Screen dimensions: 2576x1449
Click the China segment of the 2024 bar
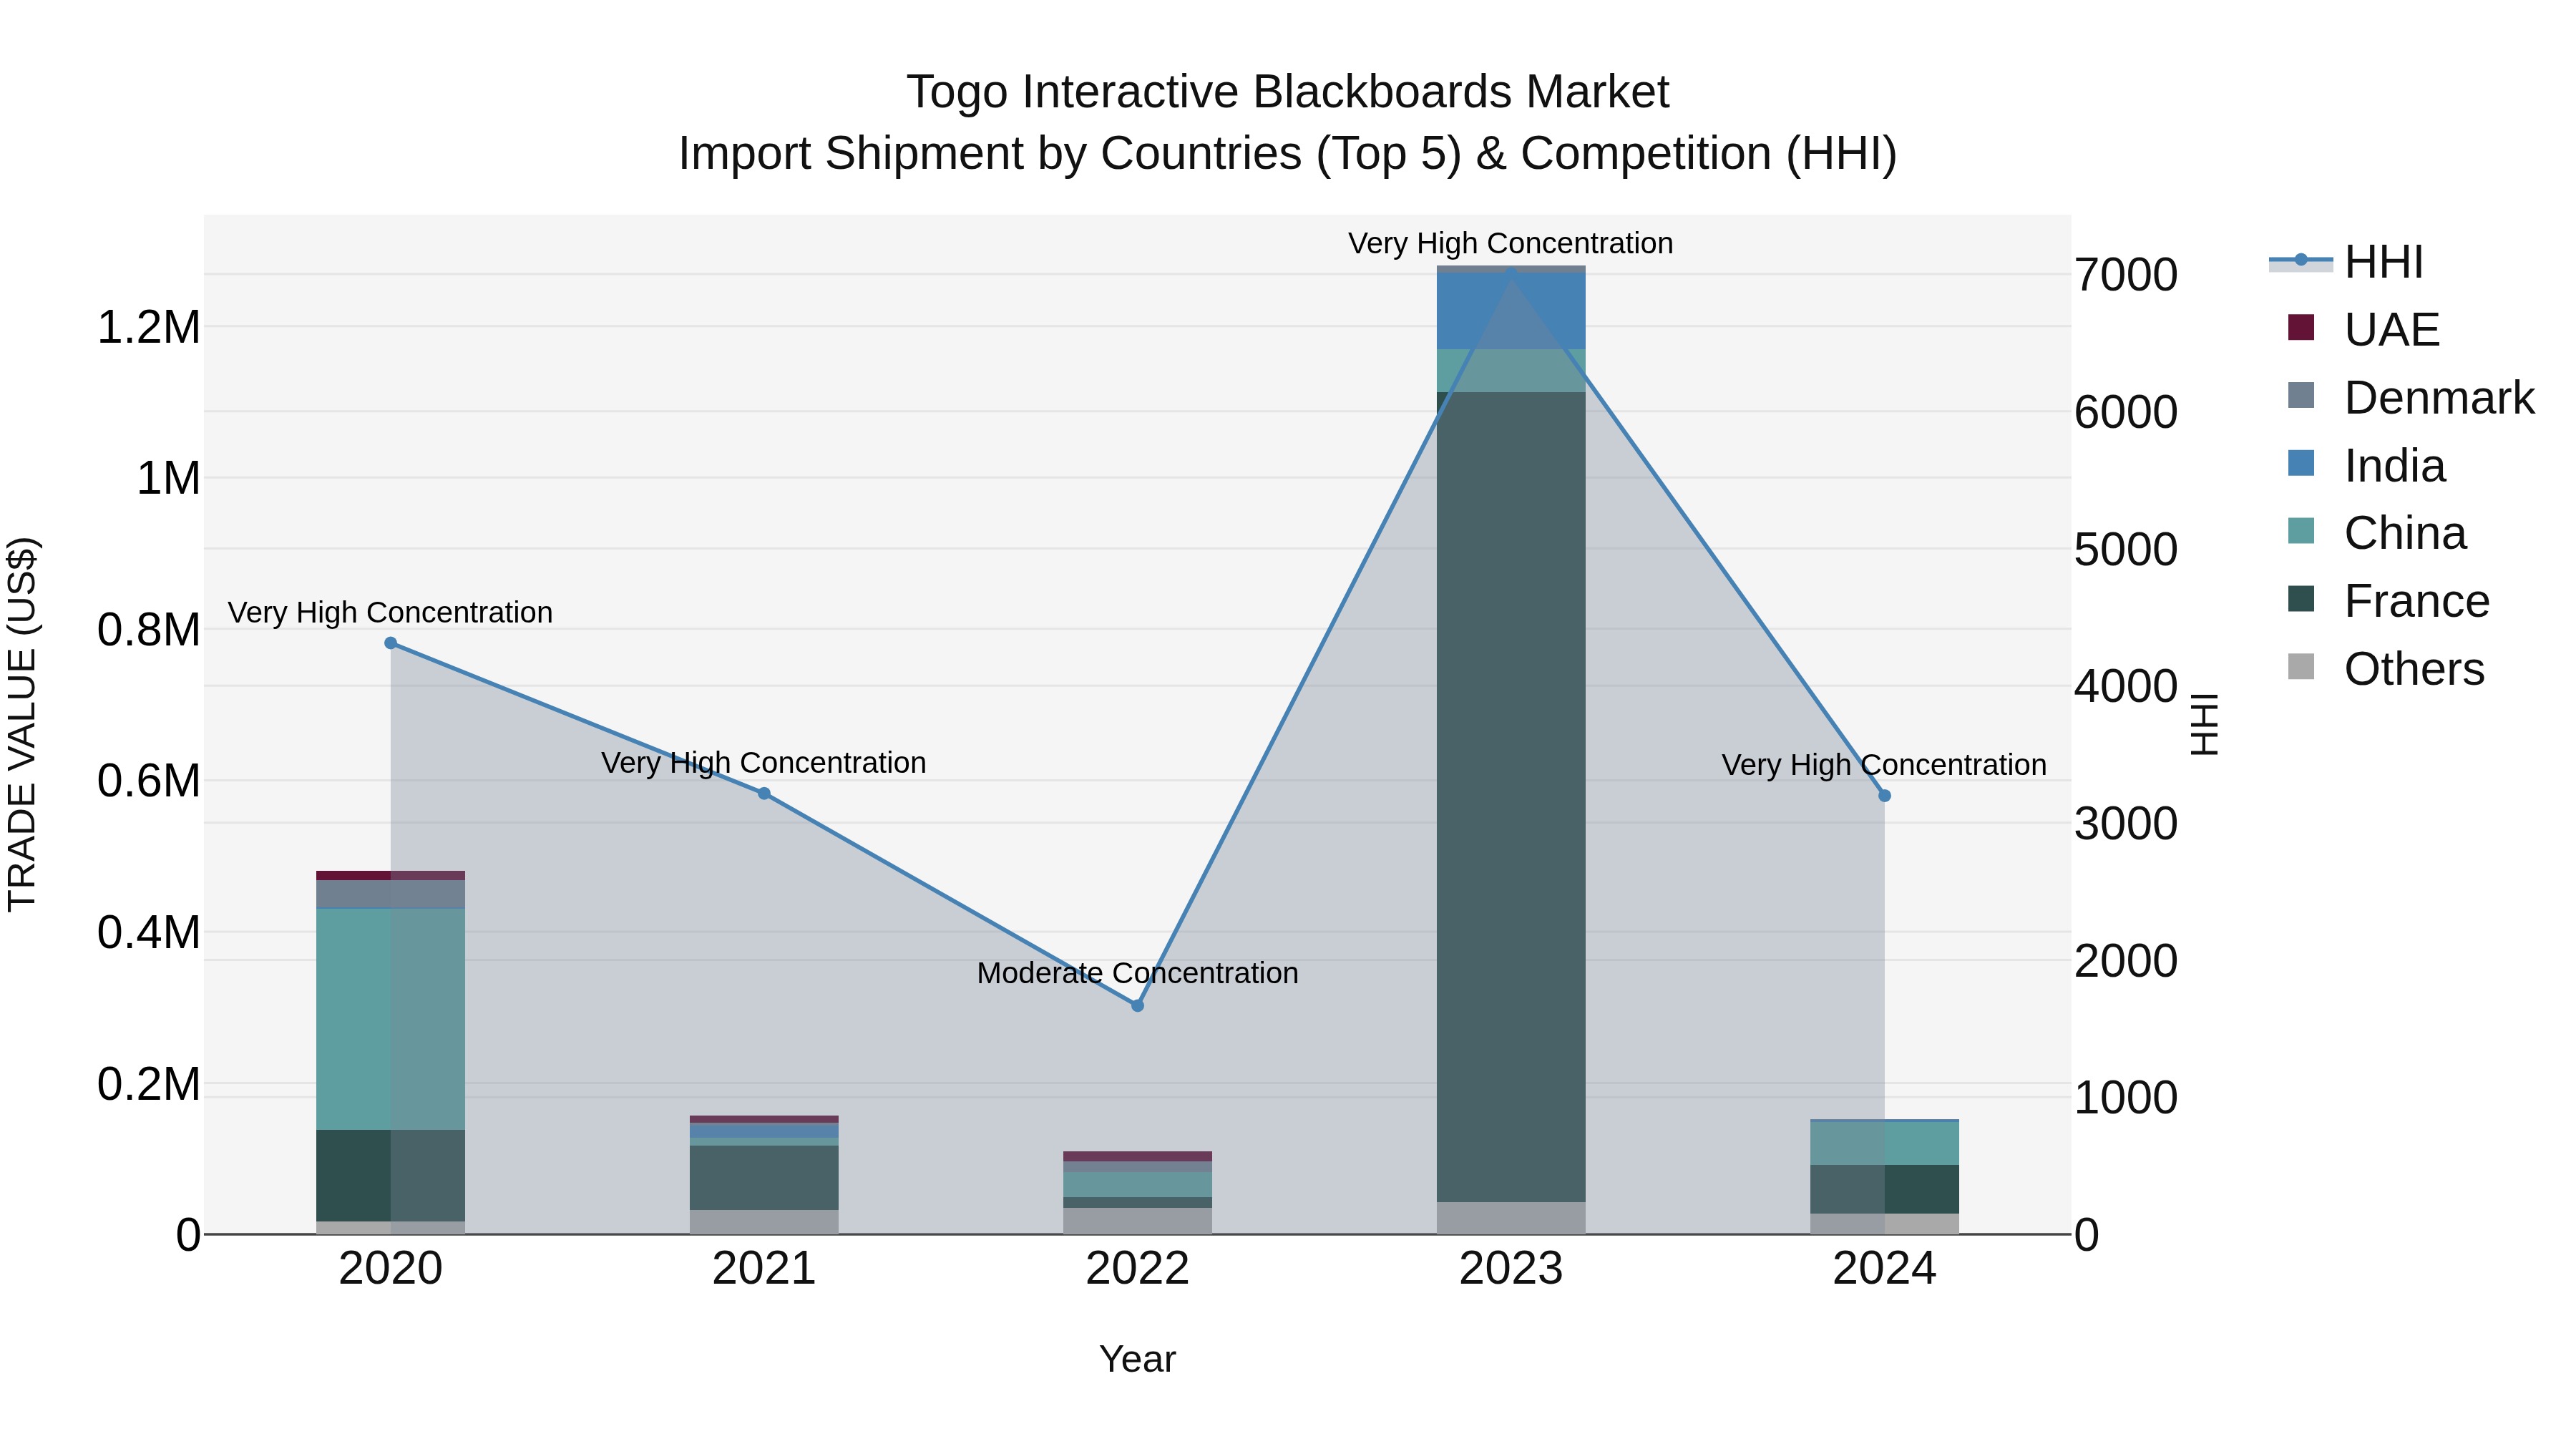pyautogui.click(x=1884, y=1143)
